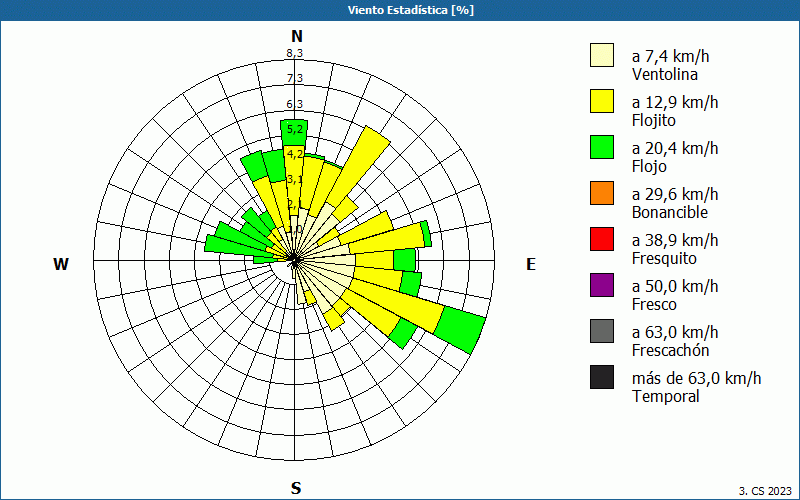The height and width of the screenshot is (500, 800).
Task: Click the 'a 12,9 km/h' legend text
Action: [x=675, y=102]
